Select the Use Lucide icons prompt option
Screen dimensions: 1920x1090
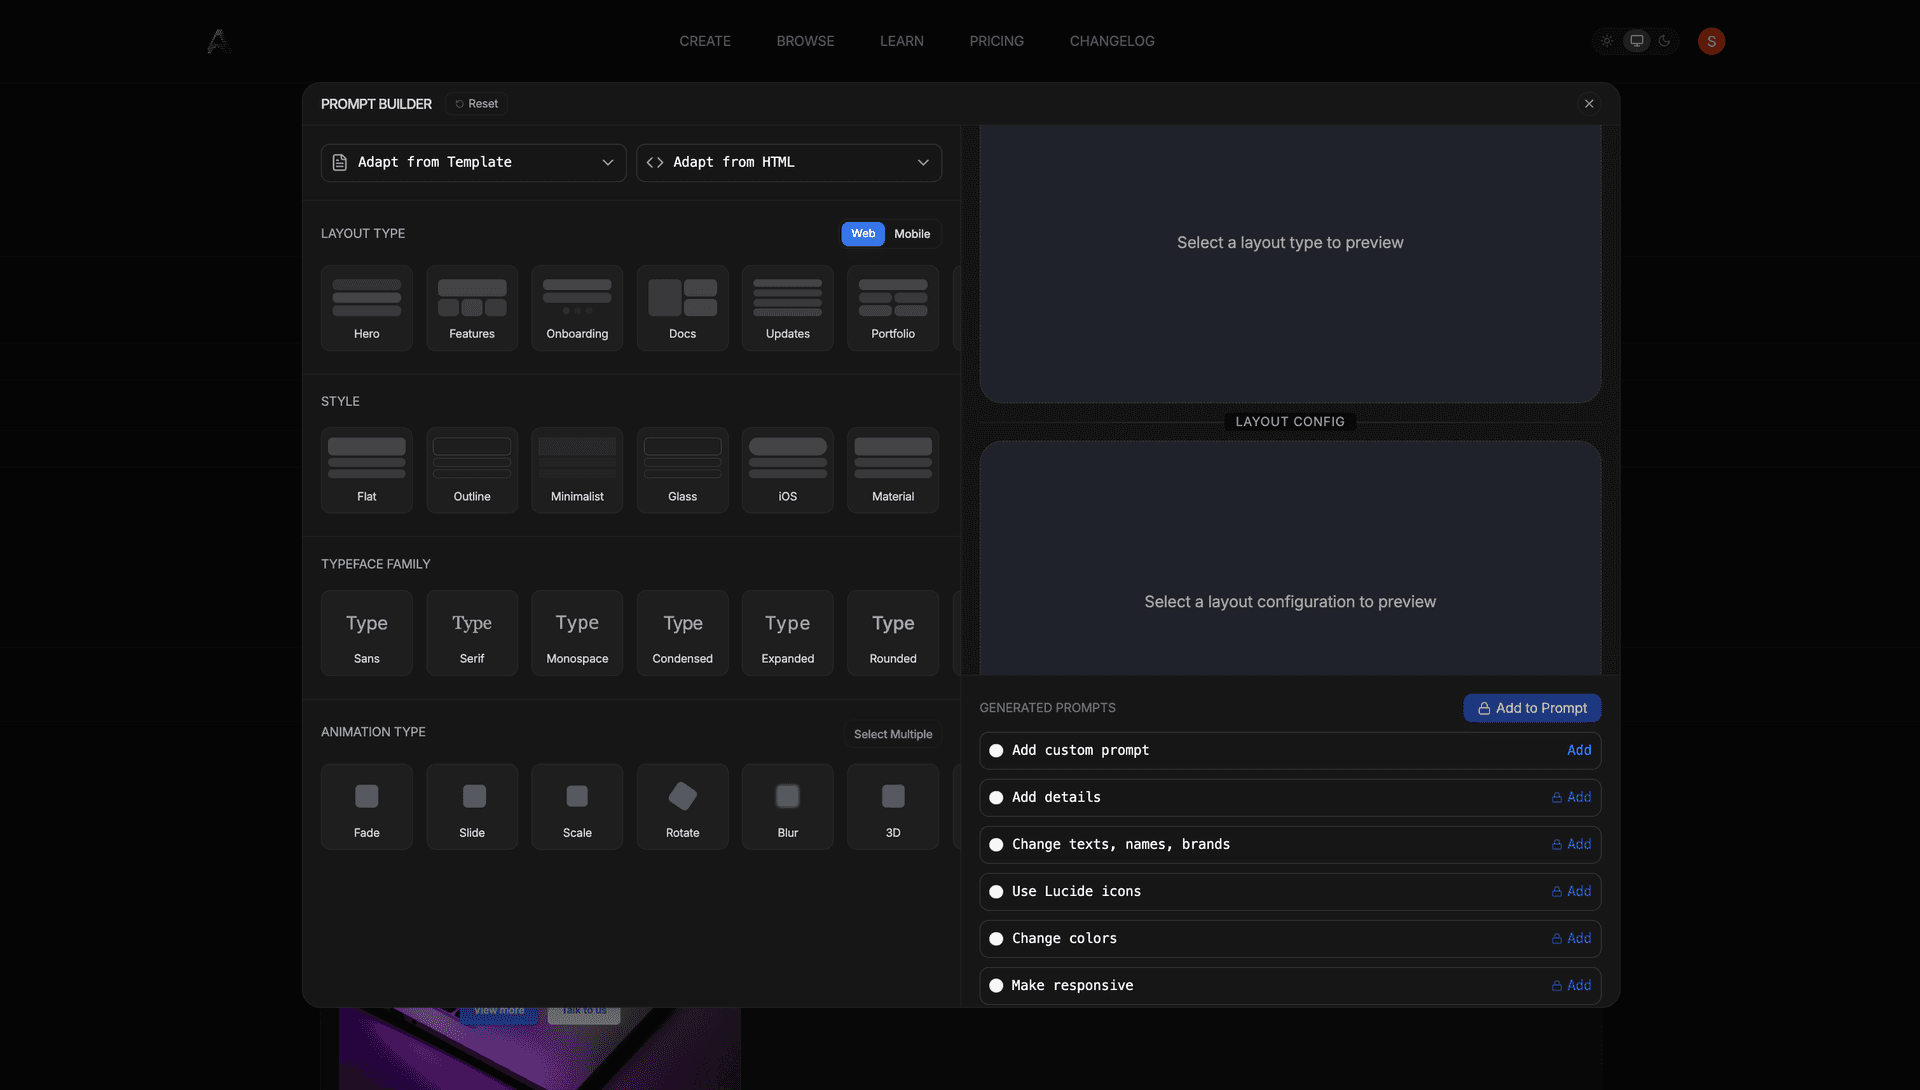pos(1076,891)
